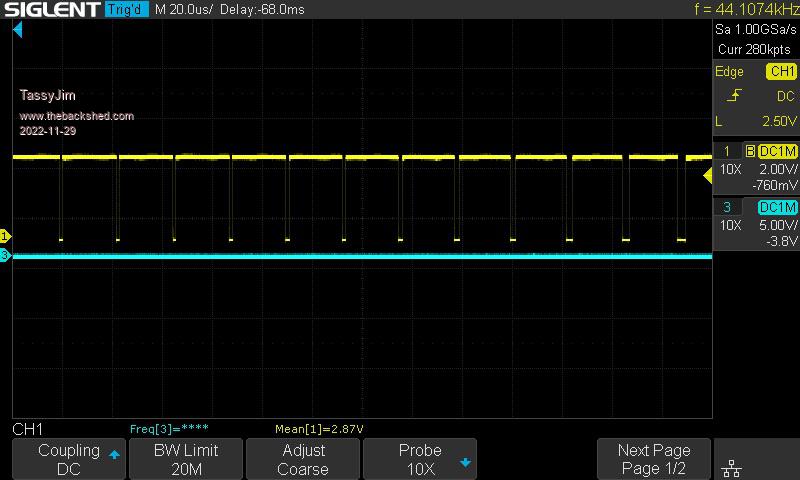Toggle Adjust between Coarse and Fine
Screen dimensions: 800x480
(x=302, y=459)
